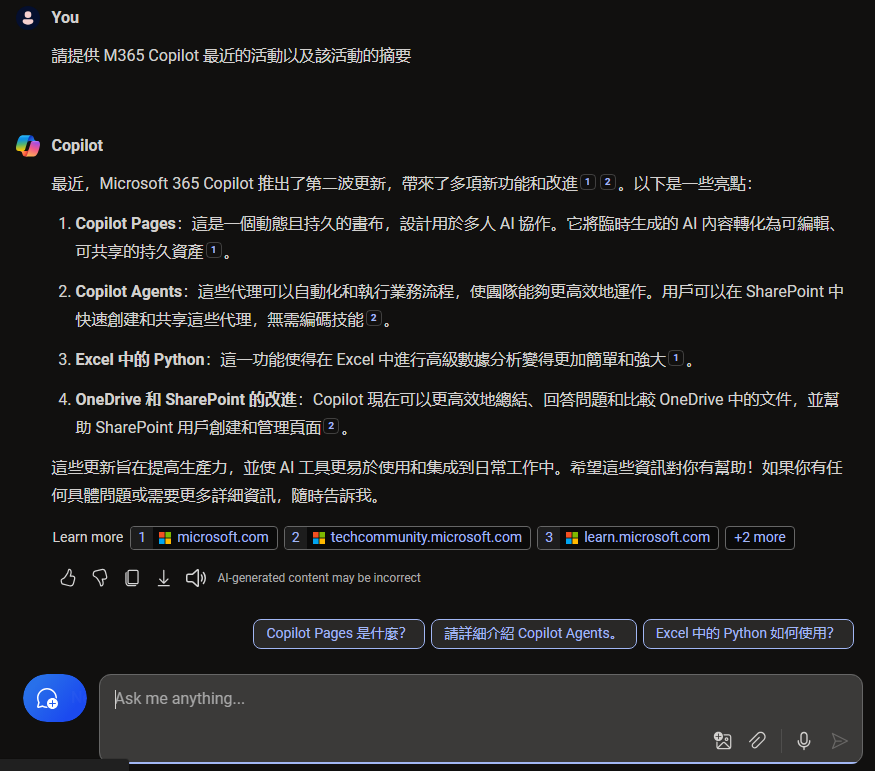
Task: Click citation 2 after OneDrive SharePoint item
Action: point(331,426)
